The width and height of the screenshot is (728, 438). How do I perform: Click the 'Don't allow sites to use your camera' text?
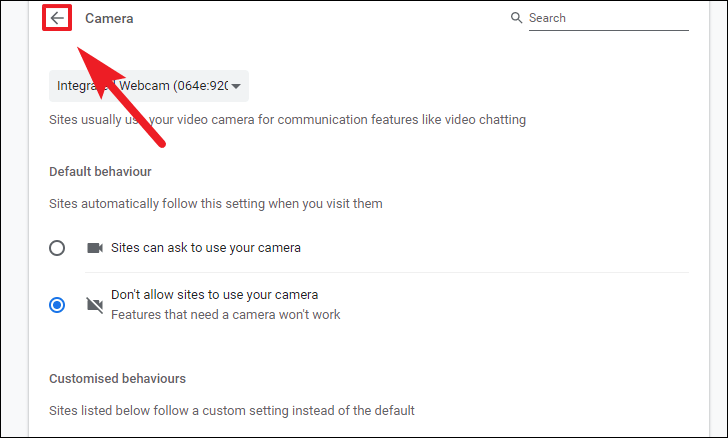tap(214, 295)
